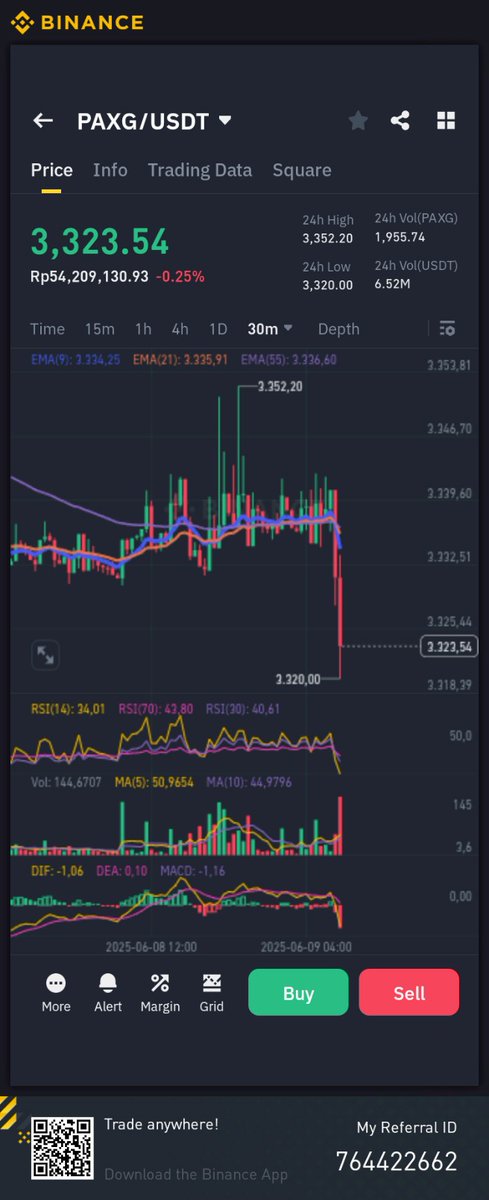This screenshot has height=1200, width=489.
Task: Switch to the Price tab
Action: (x=51, y=170)
